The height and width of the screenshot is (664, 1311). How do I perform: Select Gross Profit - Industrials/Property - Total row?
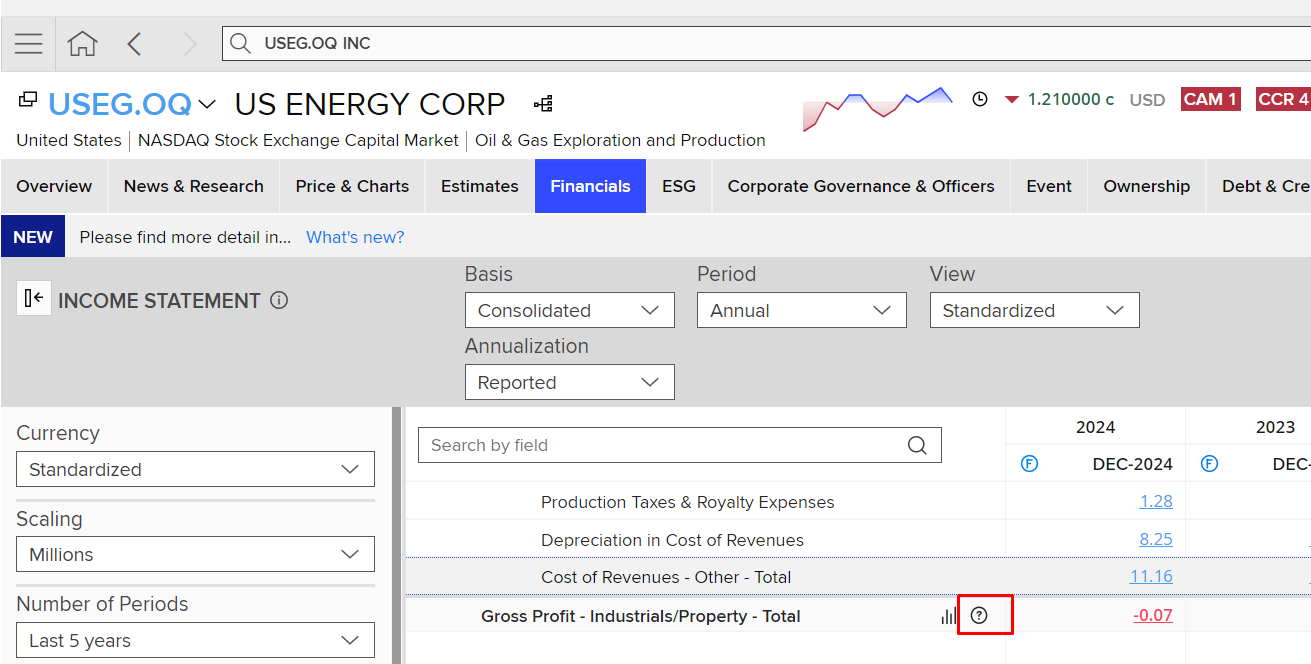pyautogui.click(x=641, y=616)
